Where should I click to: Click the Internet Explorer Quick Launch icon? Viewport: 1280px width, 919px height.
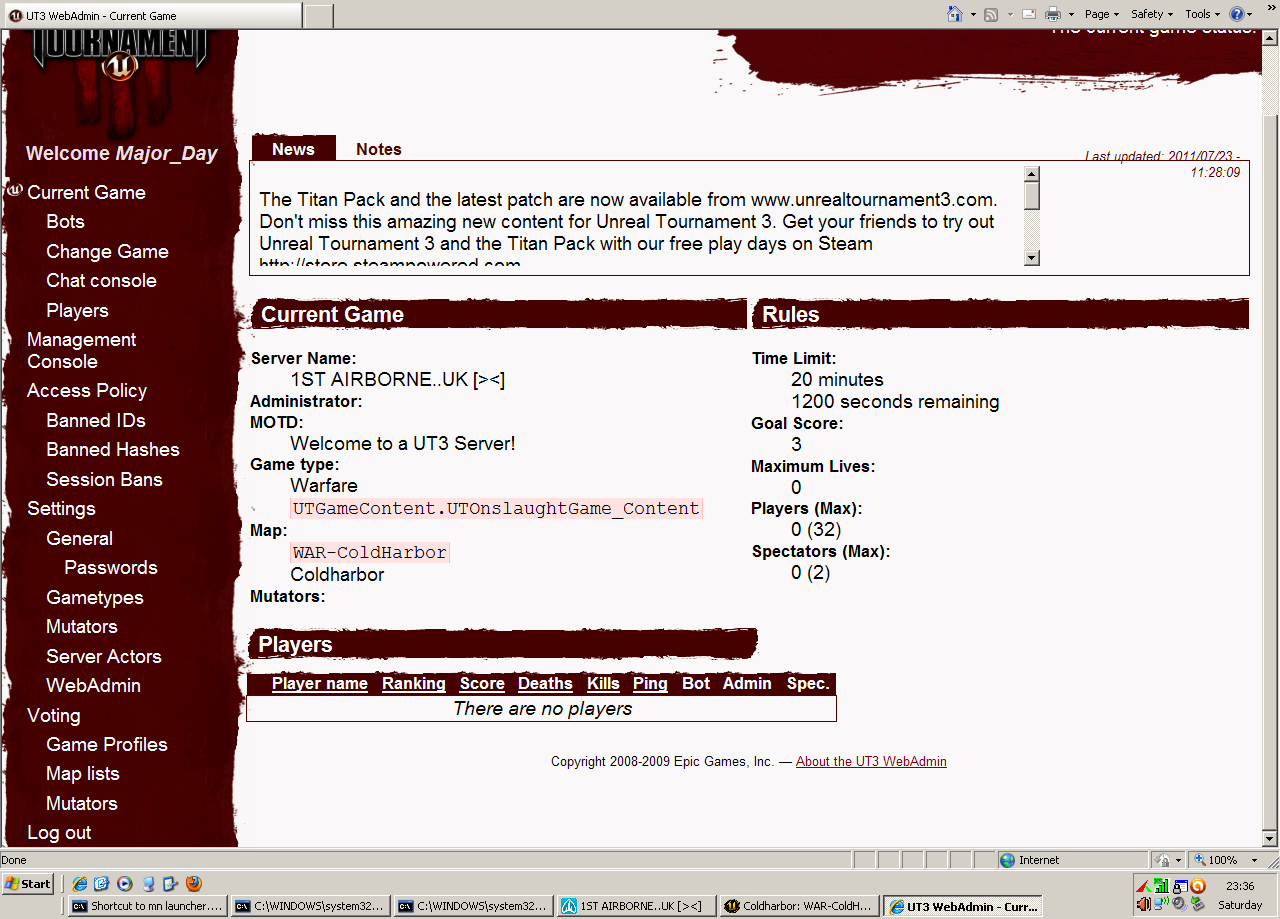(78, 883)
